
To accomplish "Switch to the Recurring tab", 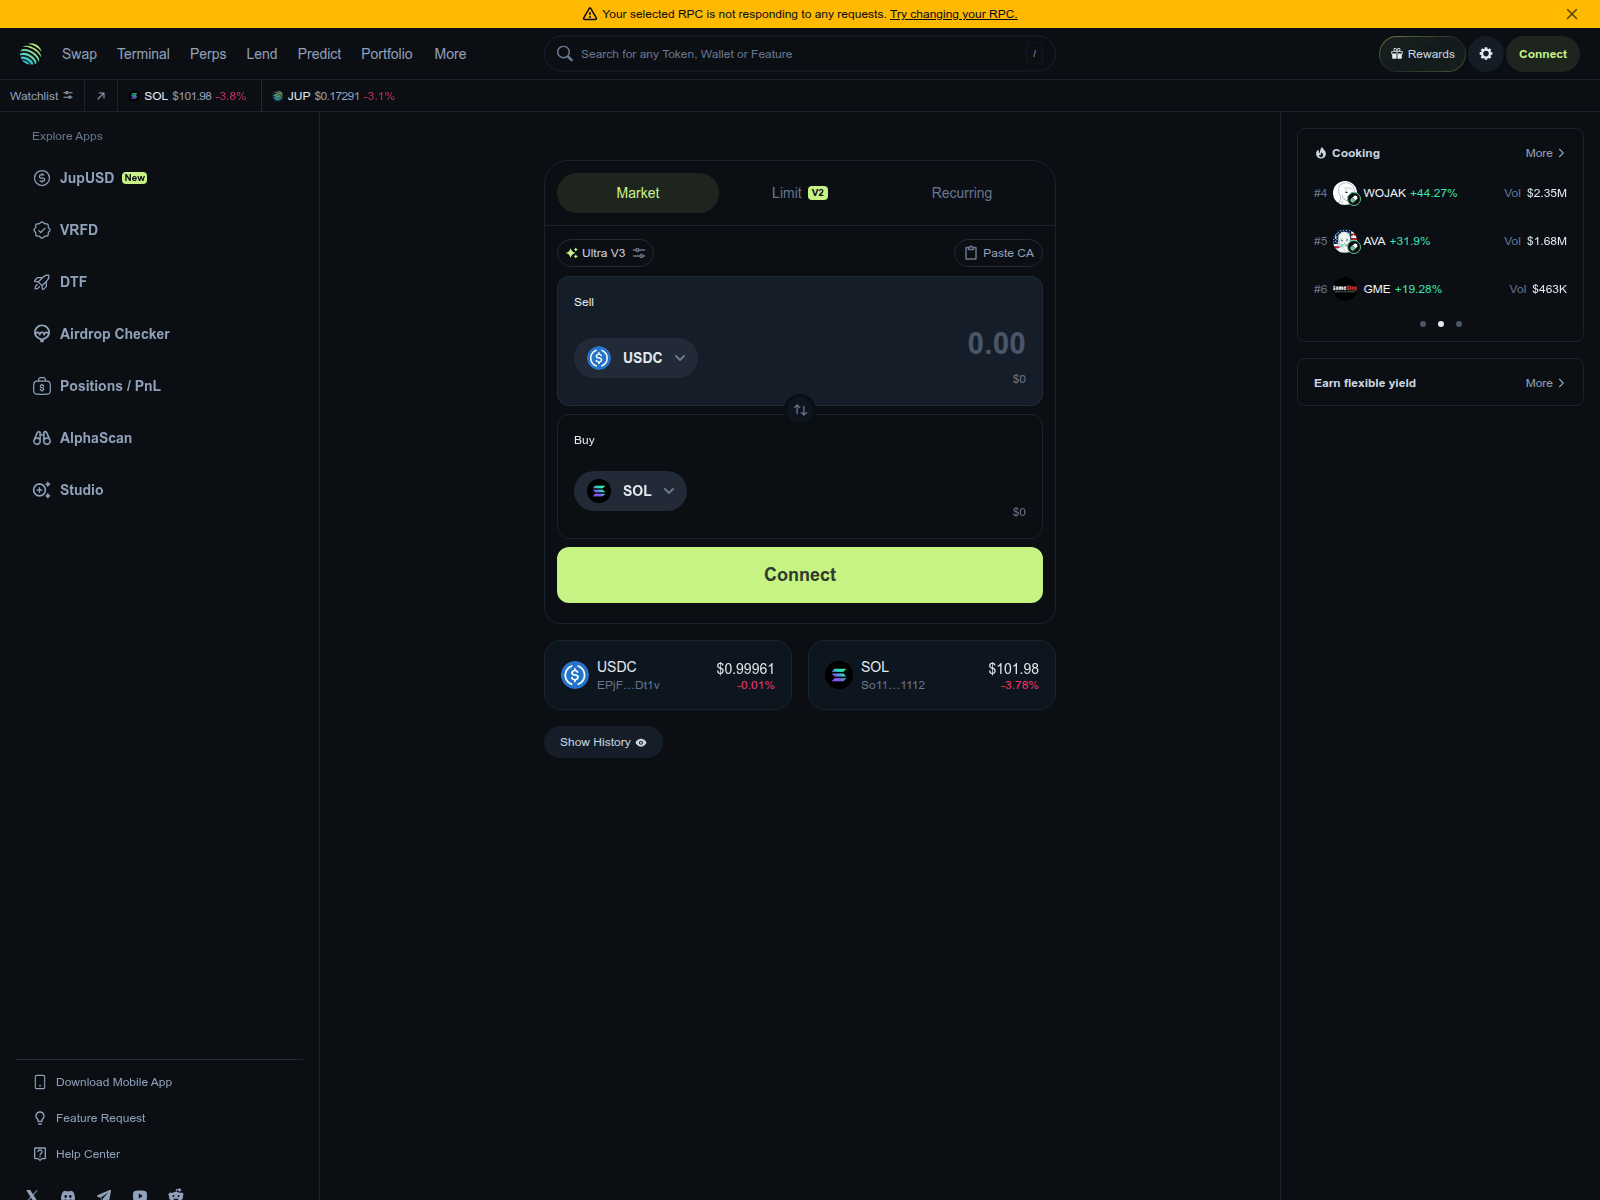I will tap(962, 193).
